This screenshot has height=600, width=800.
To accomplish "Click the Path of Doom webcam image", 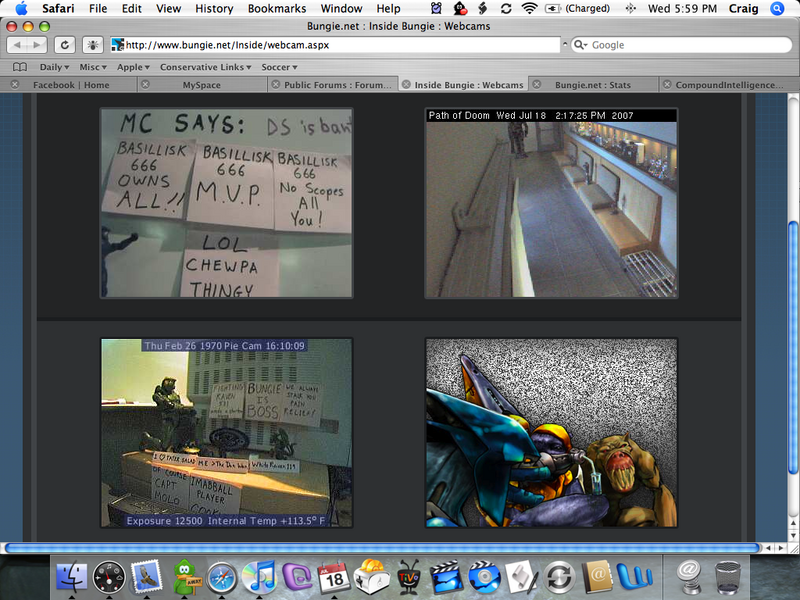I will click(551, 204).
